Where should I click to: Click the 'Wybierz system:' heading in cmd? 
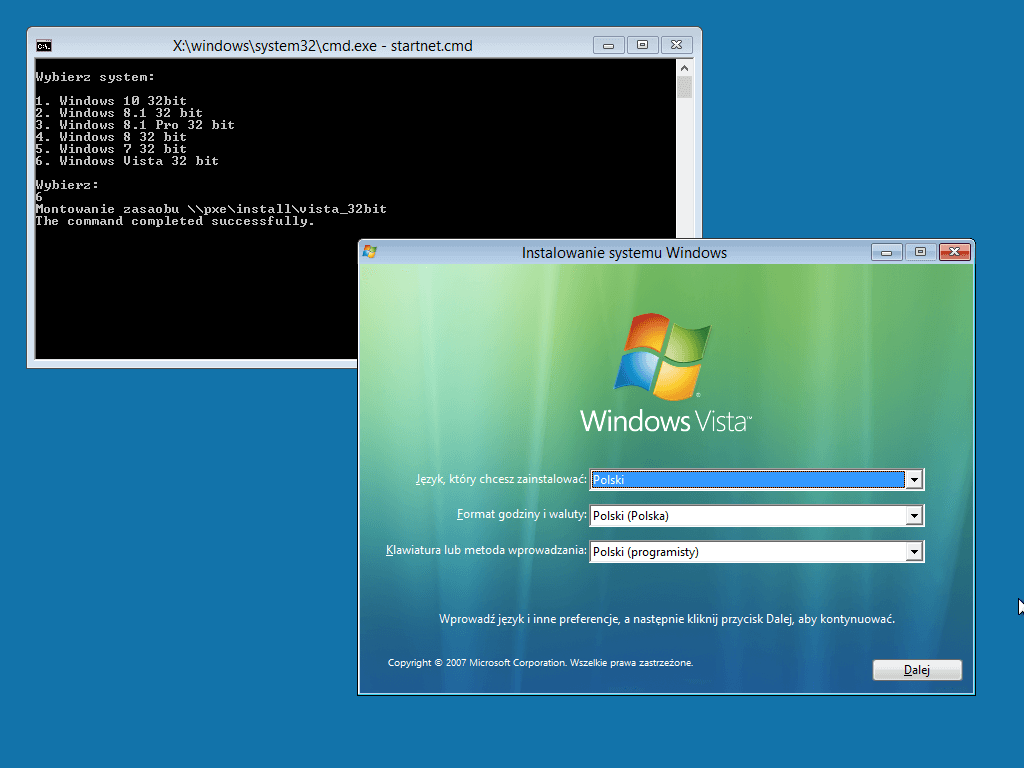(x=95, y=77)
